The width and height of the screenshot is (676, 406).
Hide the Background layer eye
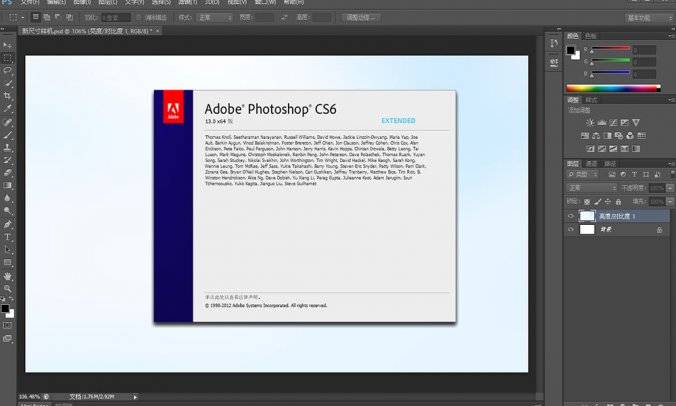(571, 229)
